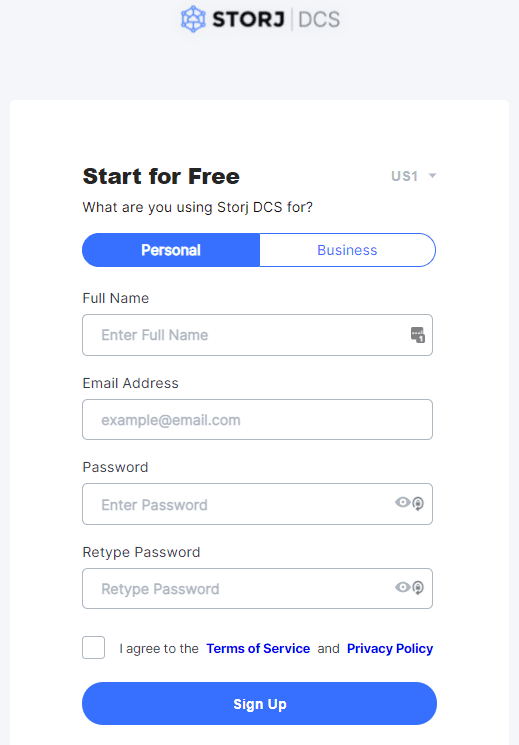This screenshot has height=745, width=519.
Task: Open the autofill icon in Full Name field
Action: coord(418,334)
